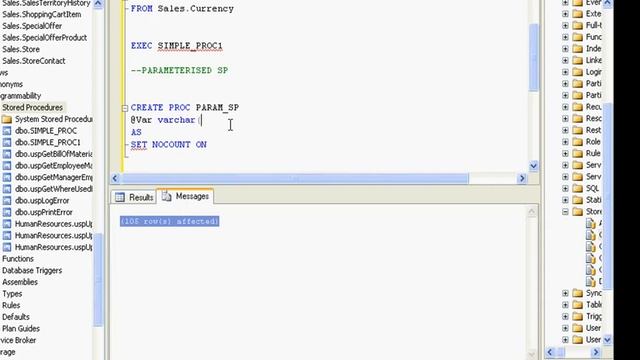Image resolution: width=640 pixels, height=360 pixels.
Task: Select the Database Triggers tree node
Action: coord(32,271)
